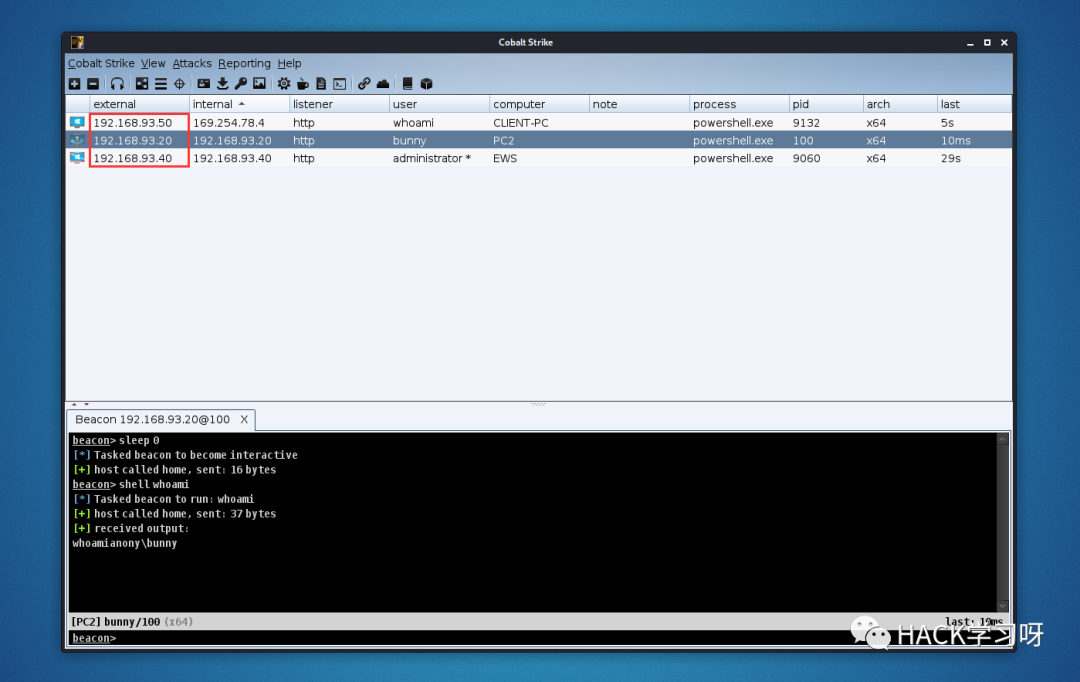Screen dimensions: 1080x682
Task: Sort sessions by the internal column header
Action: click(x=239, y=104)
